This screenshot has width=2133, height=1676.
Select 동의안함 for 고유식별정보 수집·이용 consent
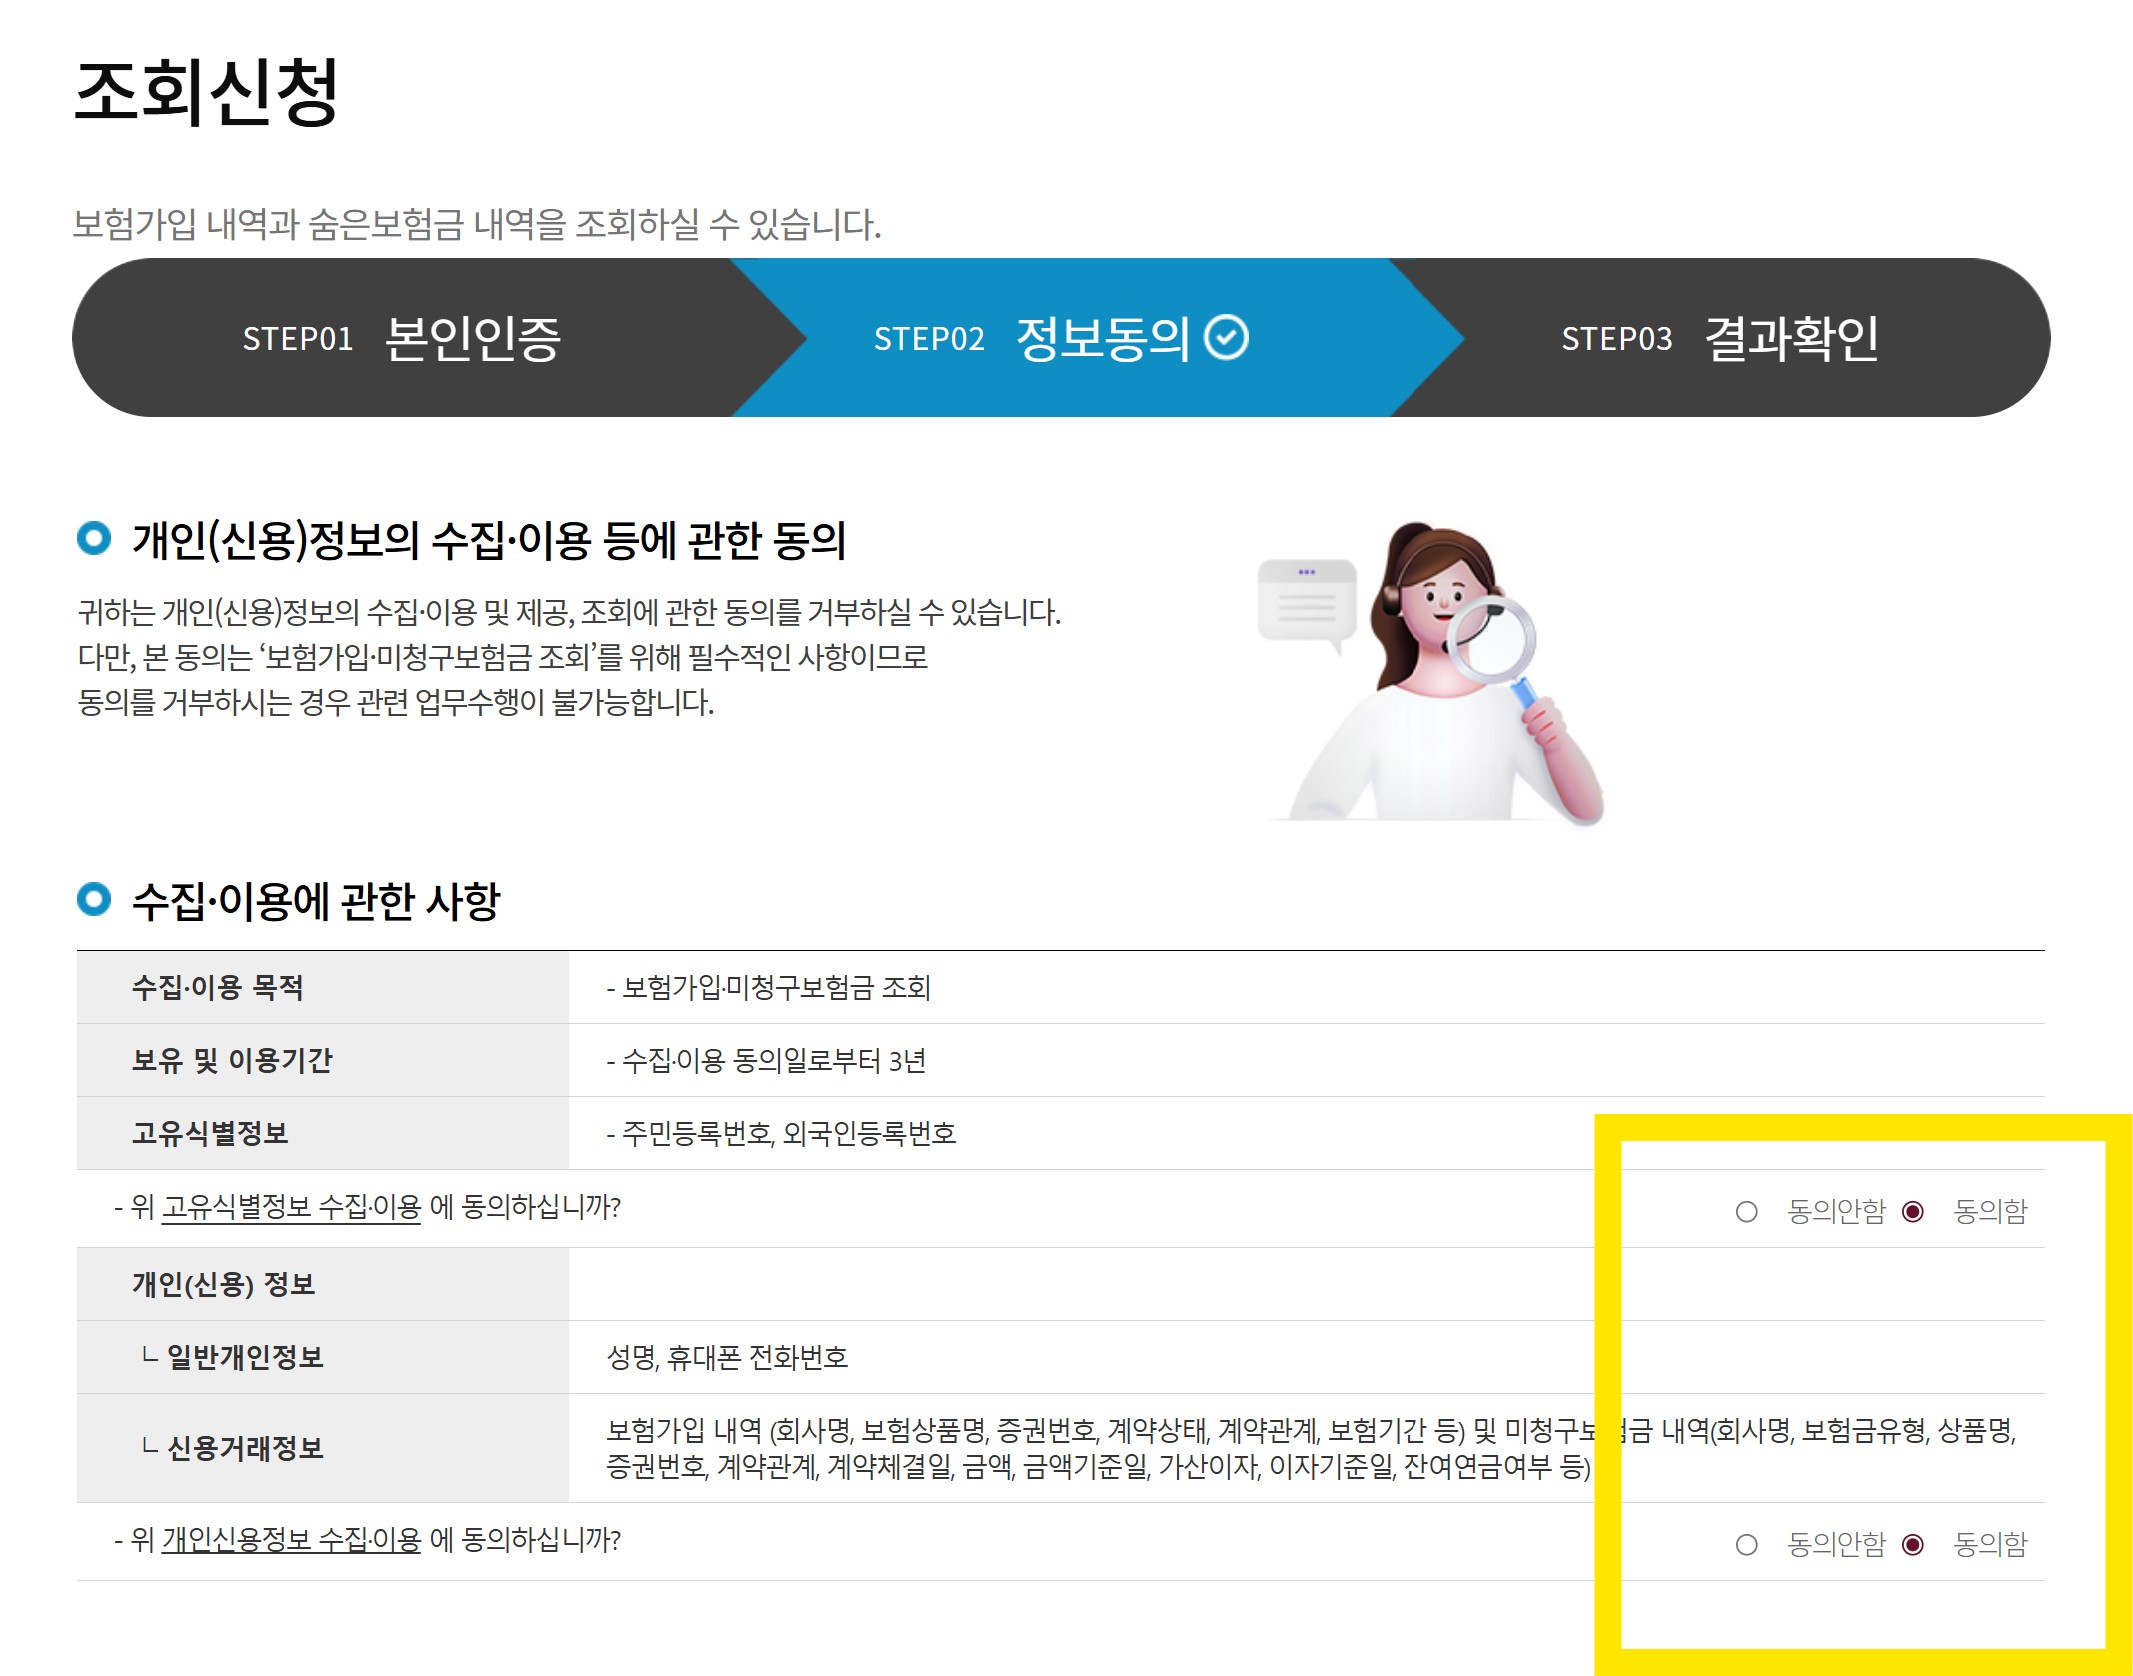pyautogui.click(x=1745, y=1210)
